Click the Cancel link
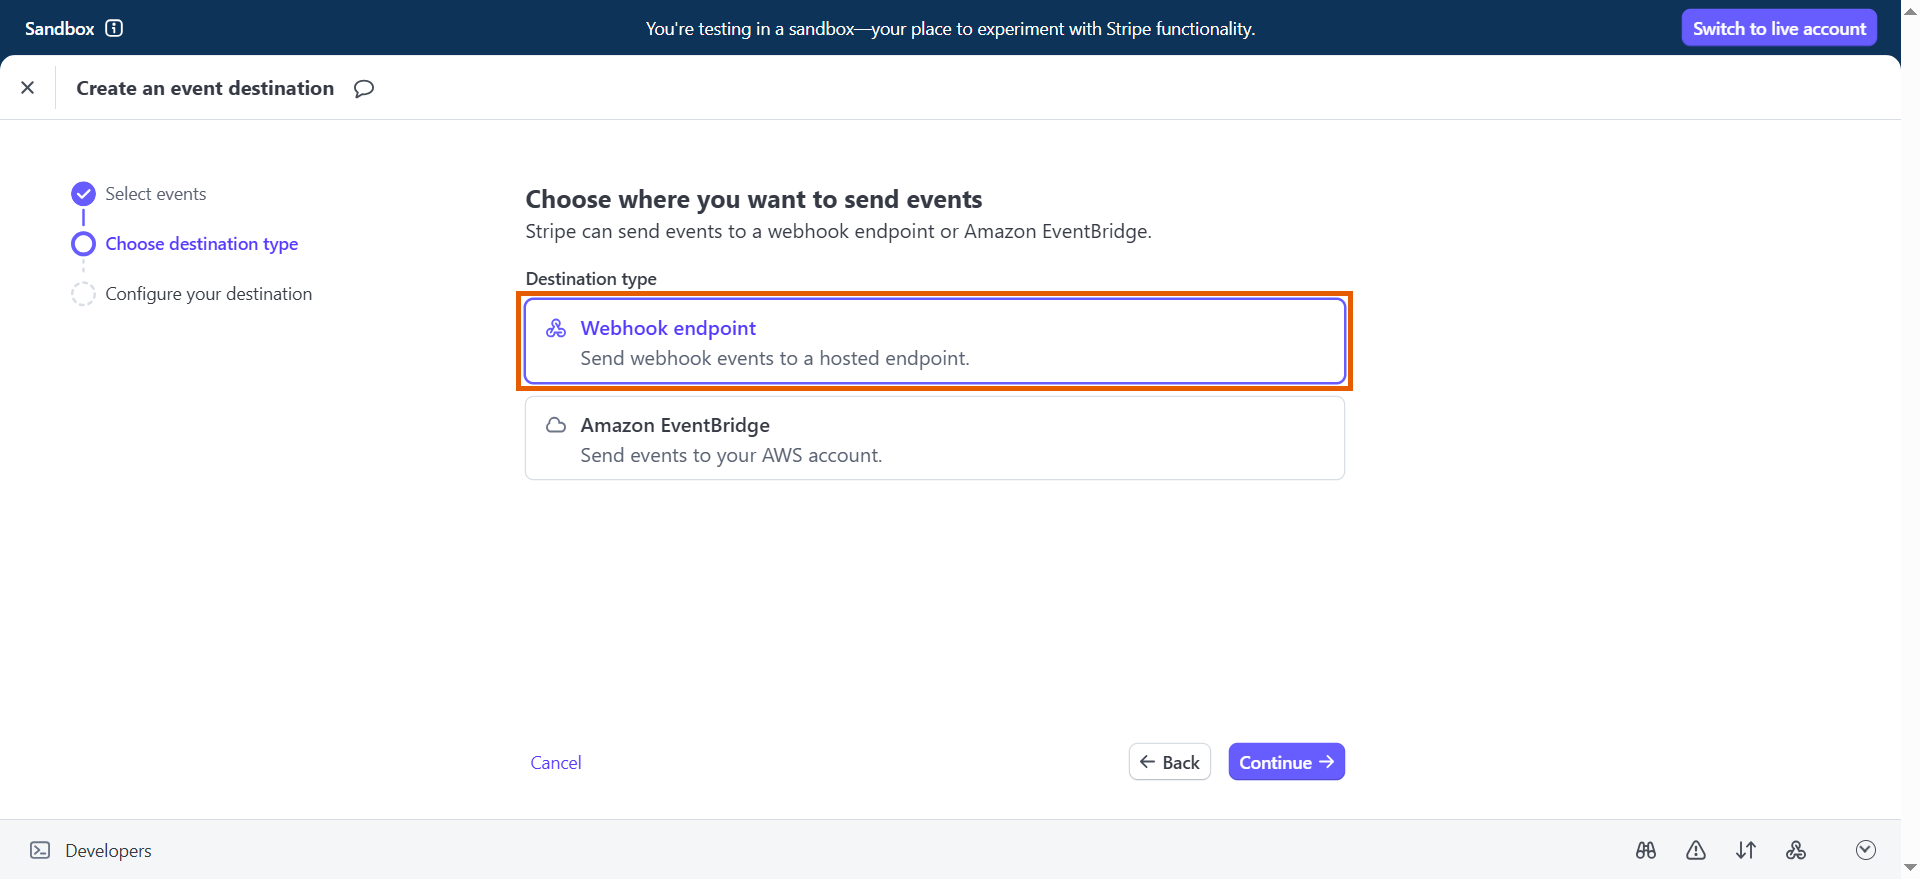Viewport: 1920px width, 879px height. 556,763
